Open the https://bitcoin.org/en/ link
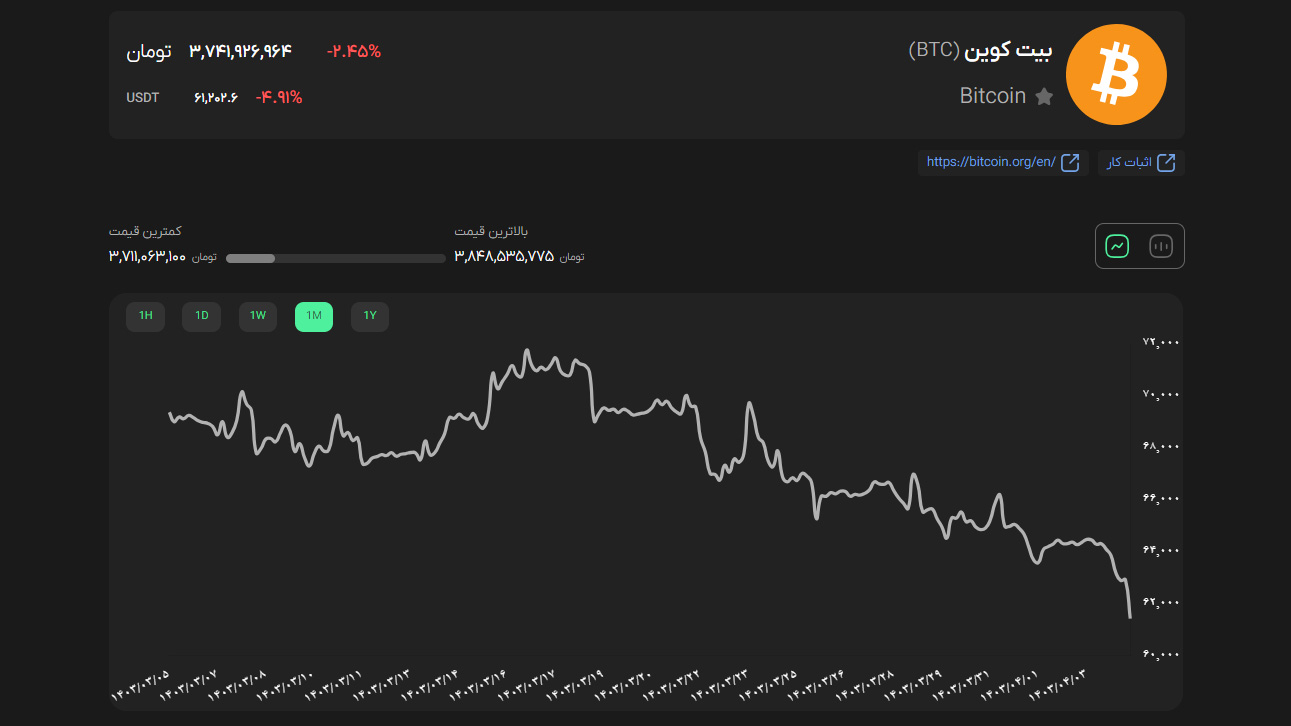1291x726 pixels. [1004, 162]
